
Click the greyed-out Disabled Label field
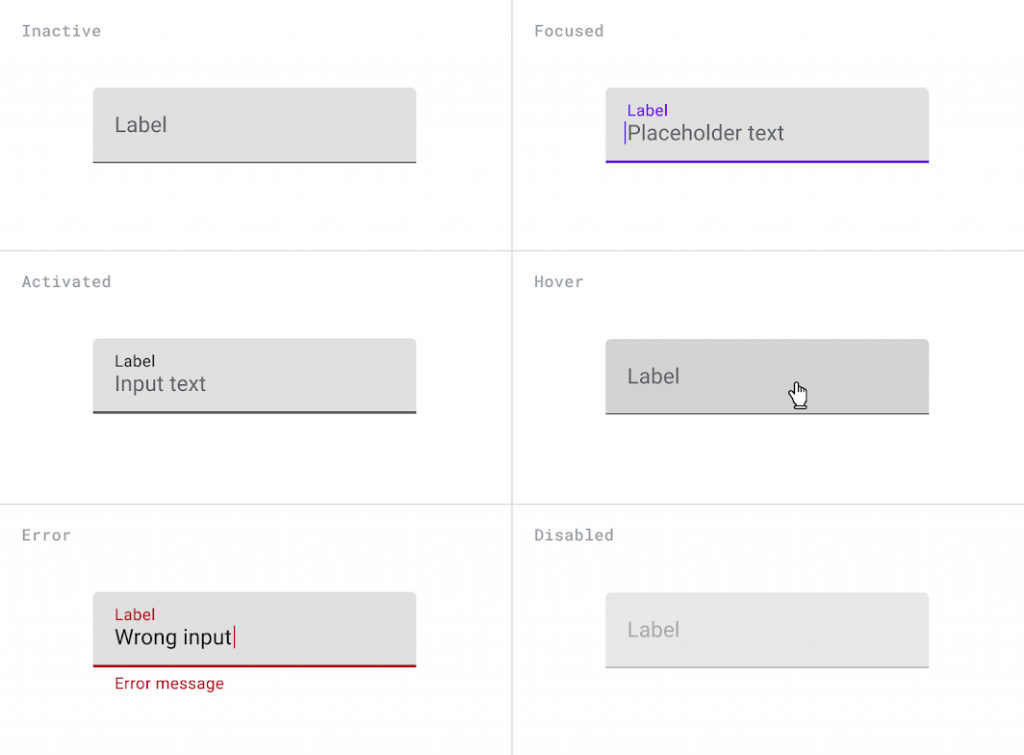[x=767, y=630]
